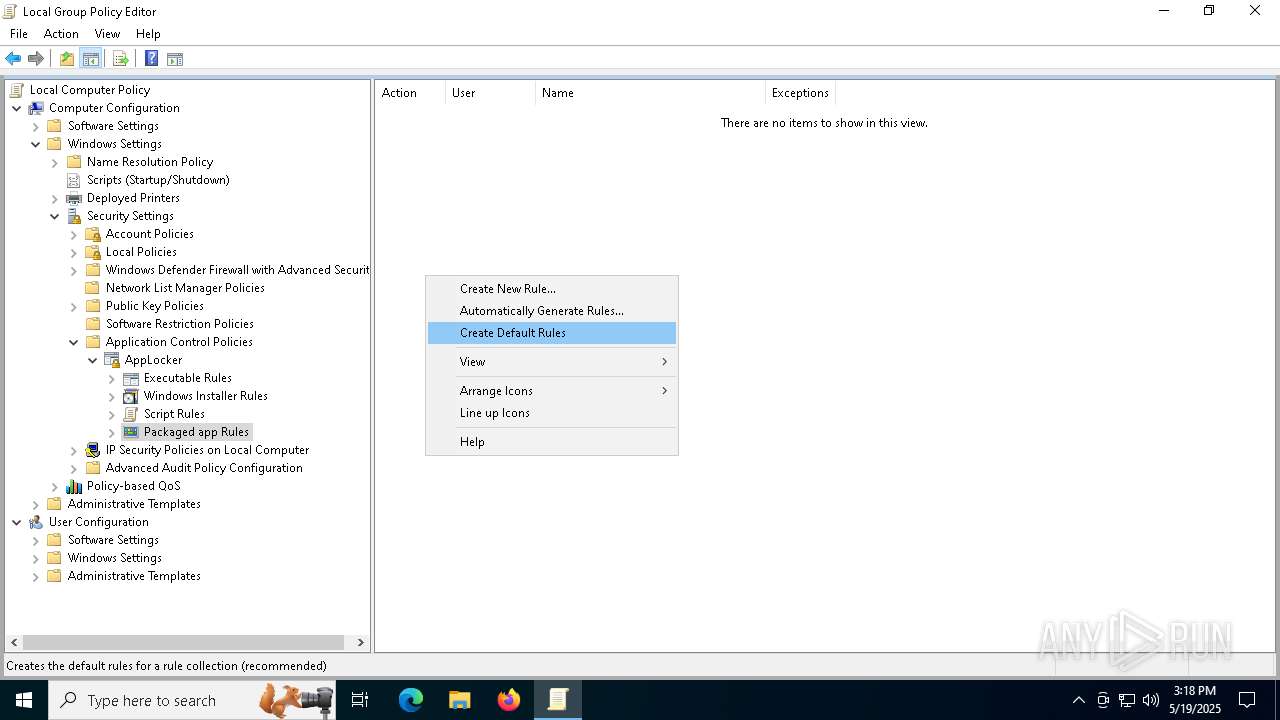Click the Policy-based QoS chart icon
The height and width of the screenshot is (720, 1280).
[73, 486]
